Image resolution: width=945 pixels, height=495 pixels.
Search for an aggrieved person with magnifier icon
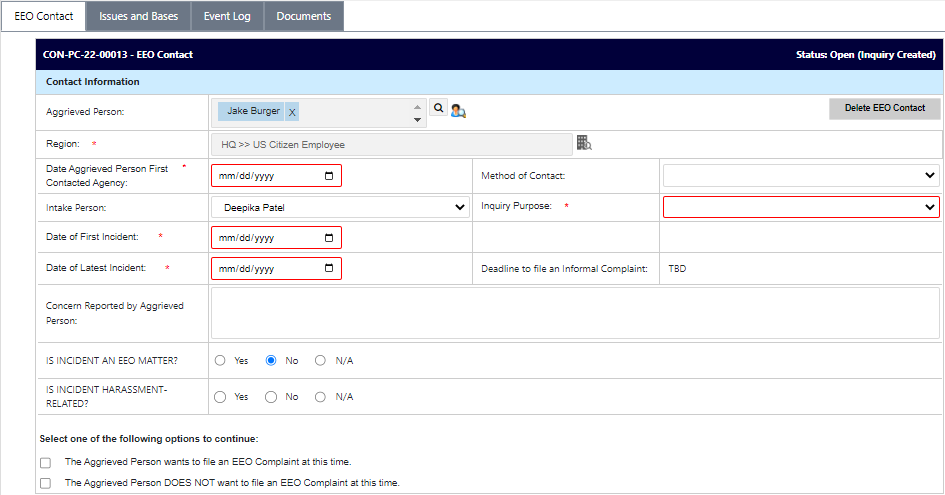click(439, 108)
